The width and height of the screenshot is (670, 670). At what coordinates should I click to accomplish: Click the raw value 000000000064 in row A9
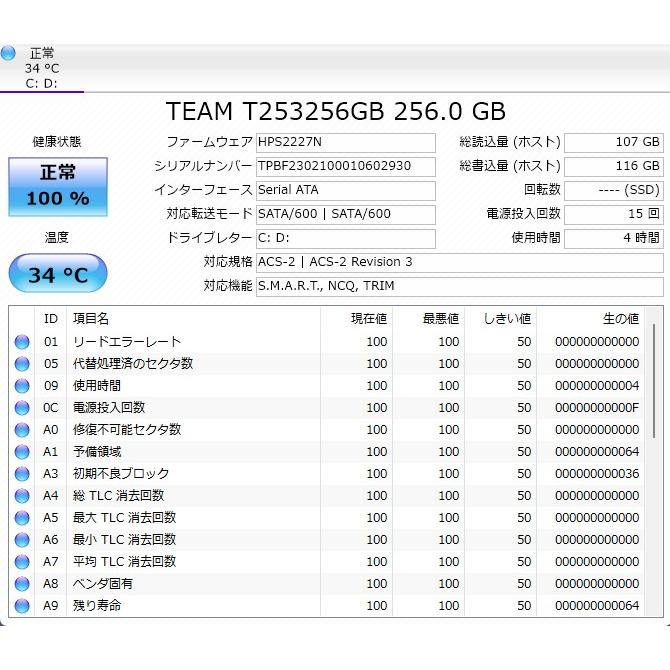click(x=597, y=606)
